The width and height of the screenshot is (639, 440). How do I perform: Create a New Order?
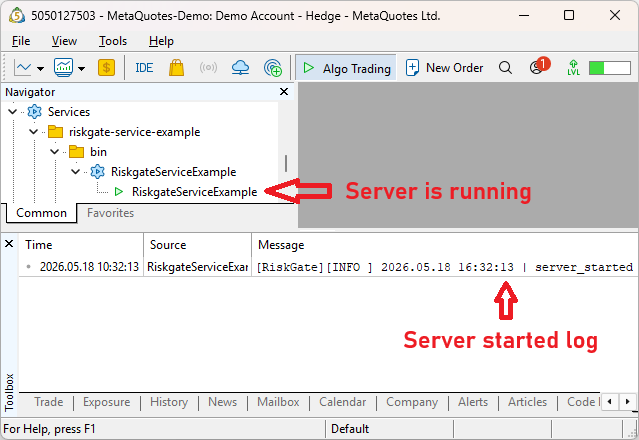444,68
